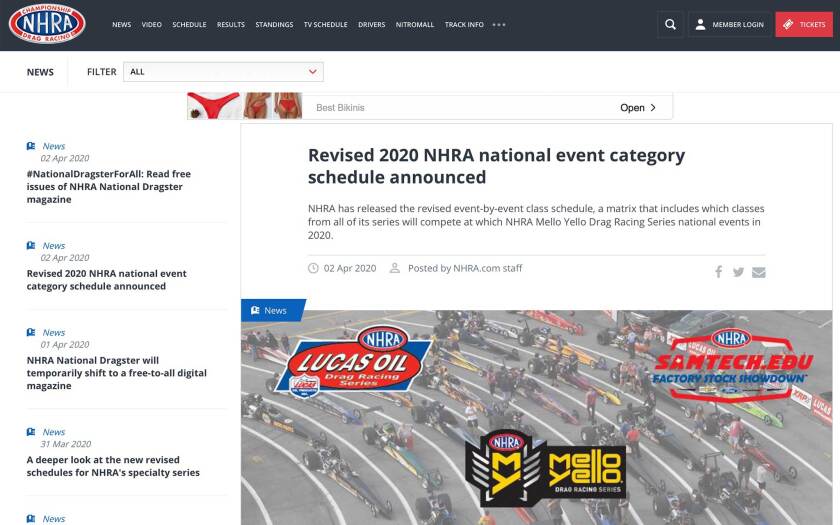840x525 pixels.
Task: Click the blue News tag on article image
Action: click(273, 310)
